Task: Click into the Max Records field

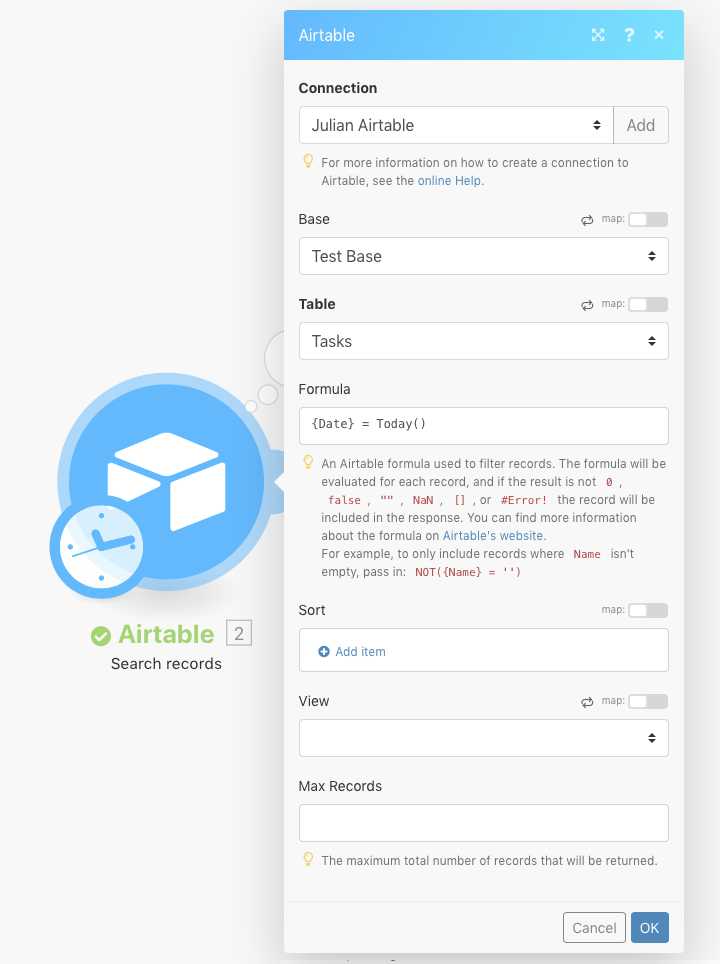Action: click(483, 823)
